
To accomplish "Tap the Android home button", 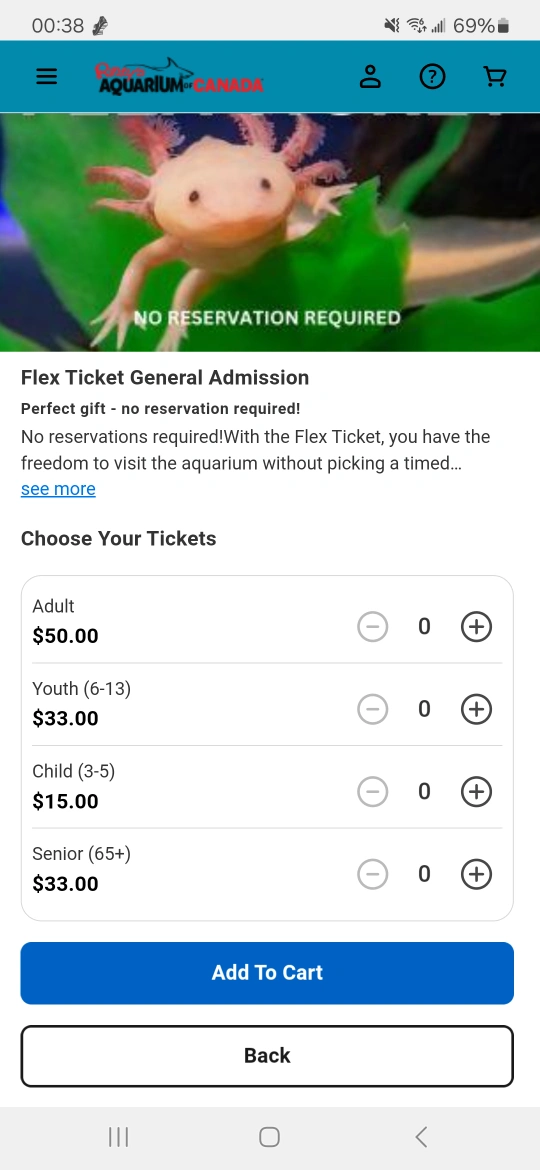I will (x=269, y=1137).
